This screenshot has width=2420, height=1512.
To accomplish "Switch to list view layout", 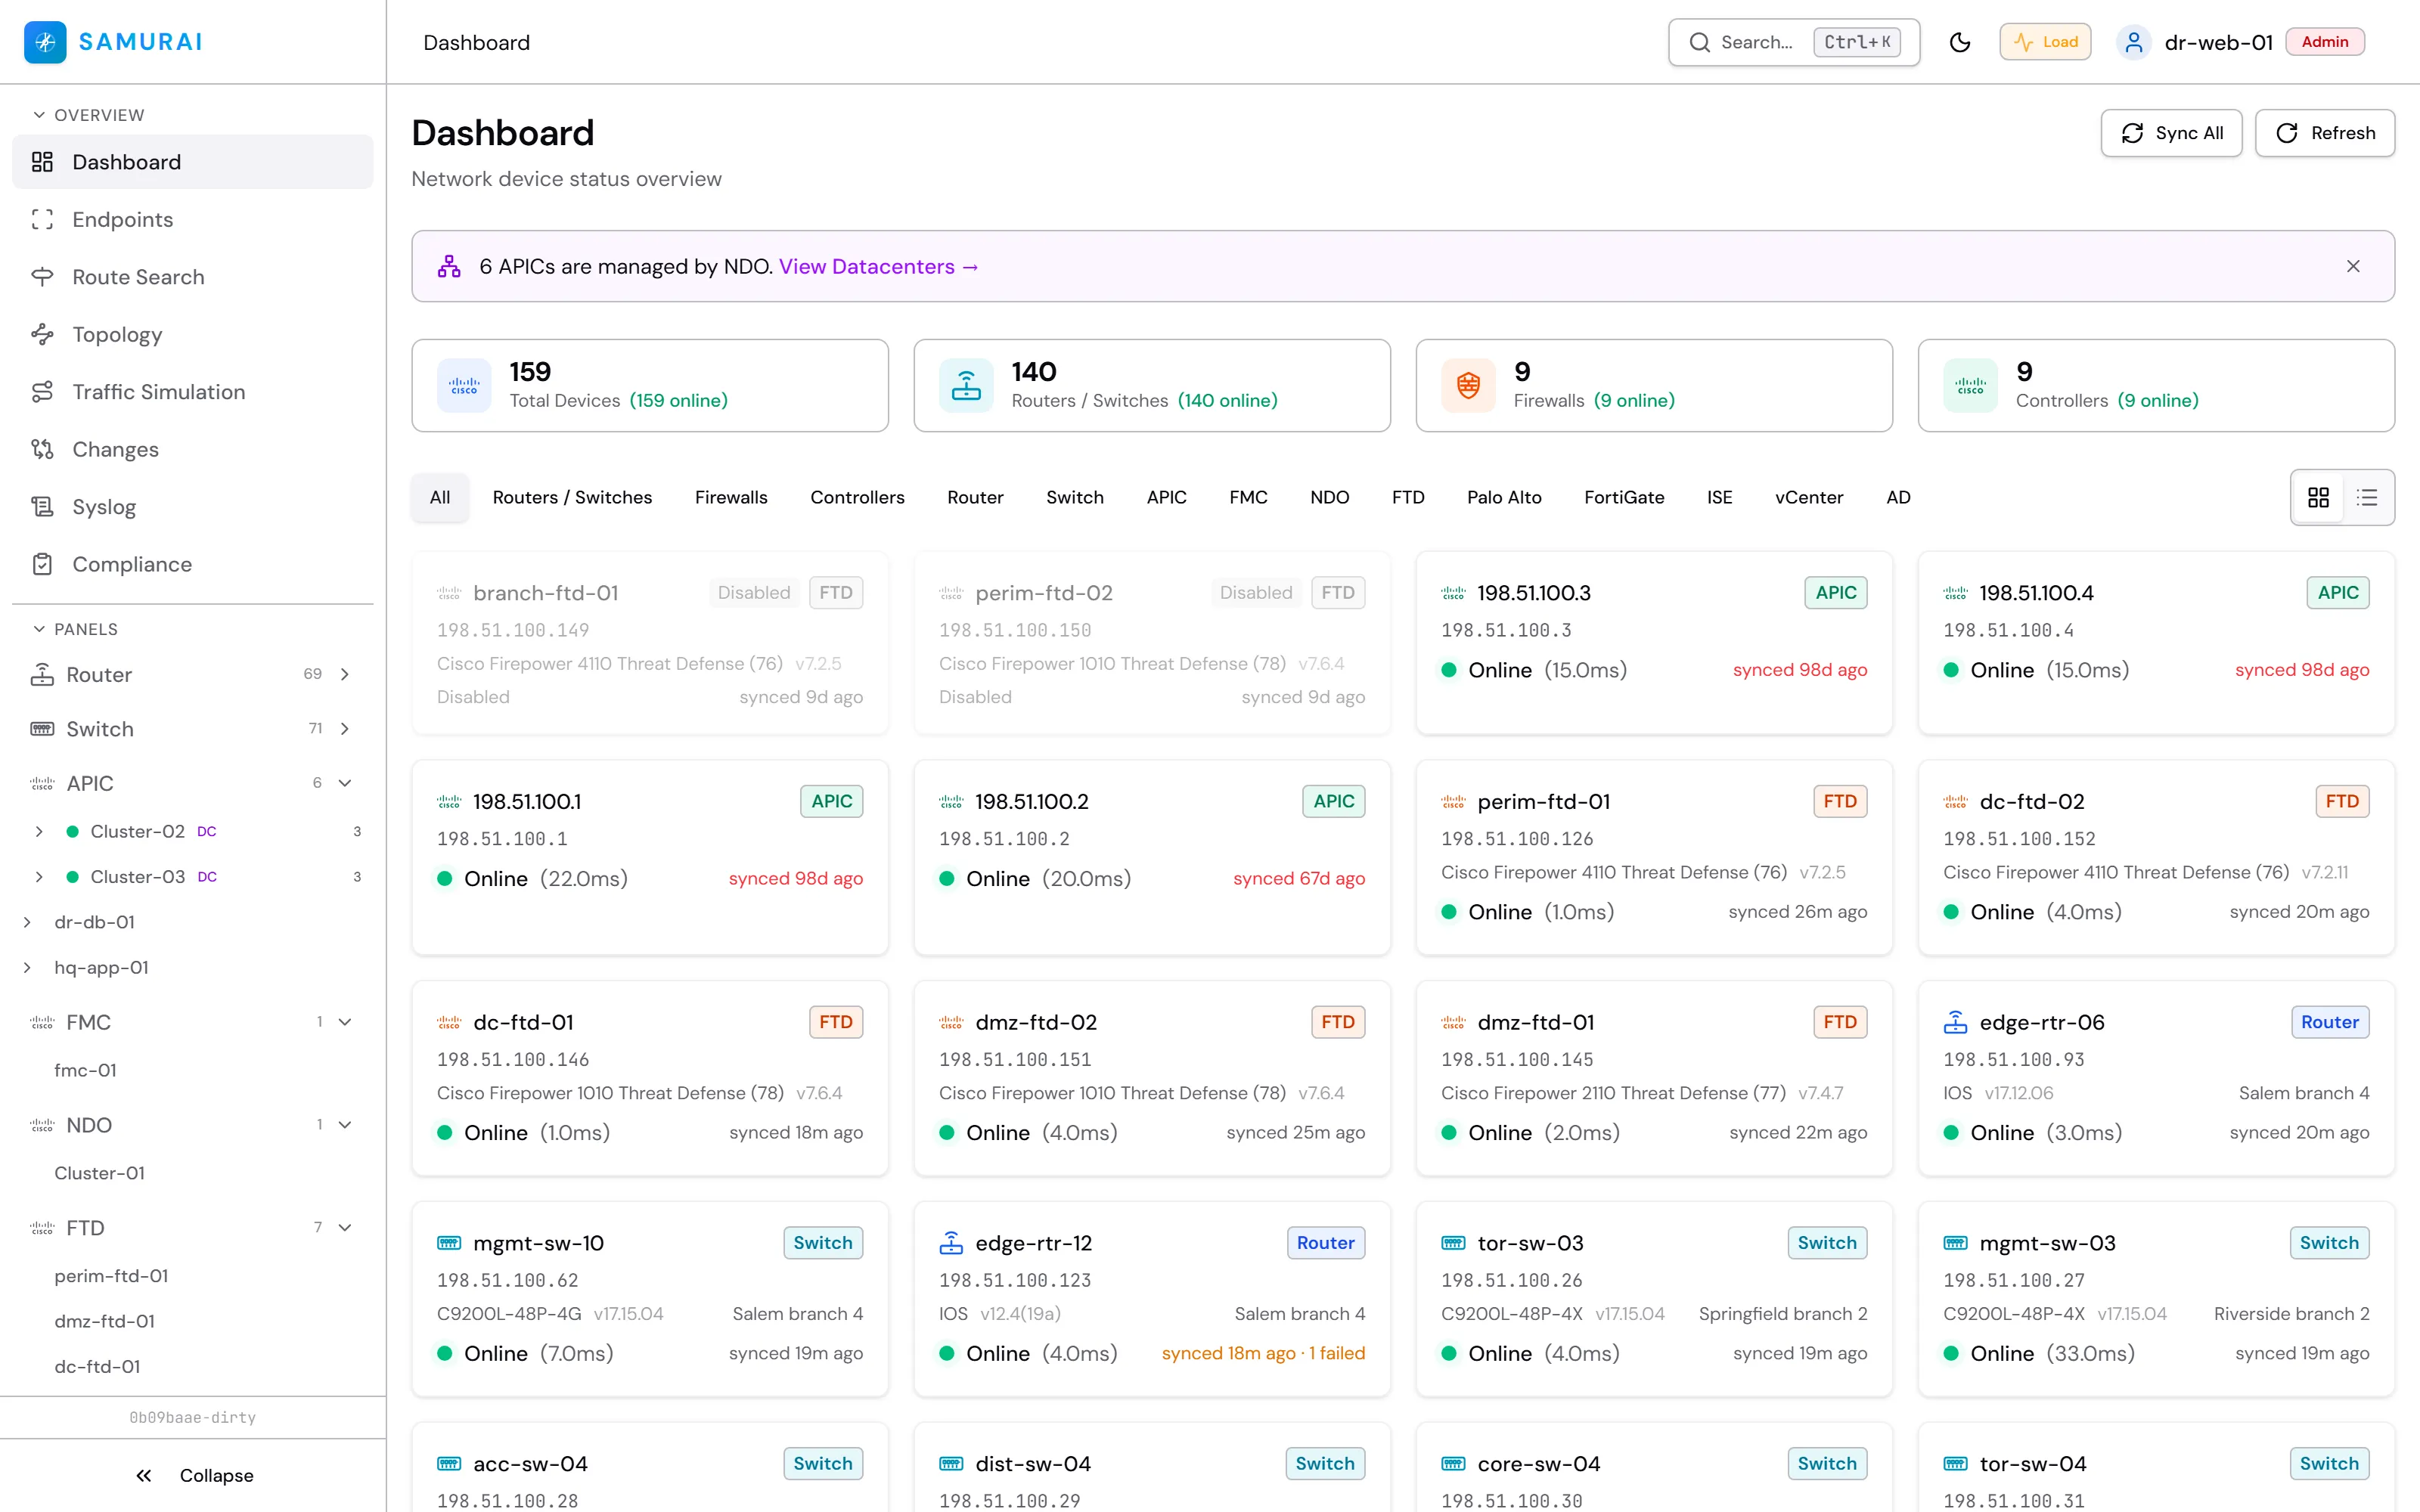I will (2367, 497).
